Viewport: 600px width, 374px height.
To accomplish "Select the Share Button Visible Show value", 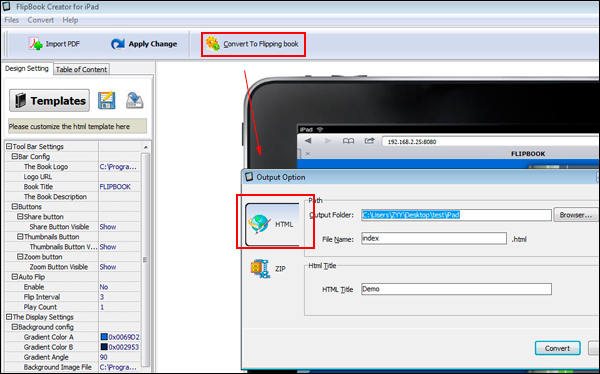I will (x=108, y=227).
